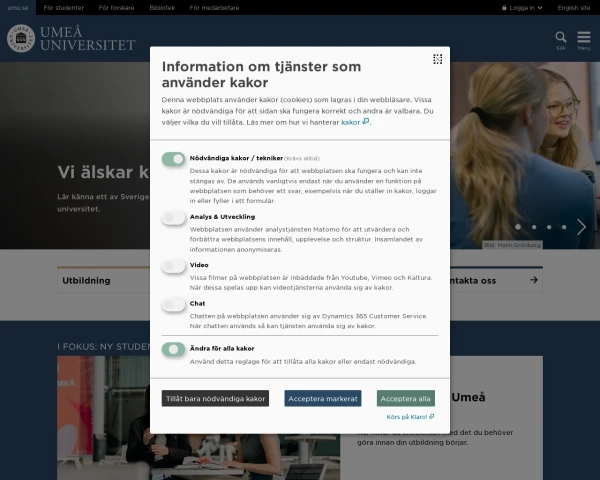600x480 pixels.
Task: Click the grid icon in cookie dialog
Action: pos(437,59)
